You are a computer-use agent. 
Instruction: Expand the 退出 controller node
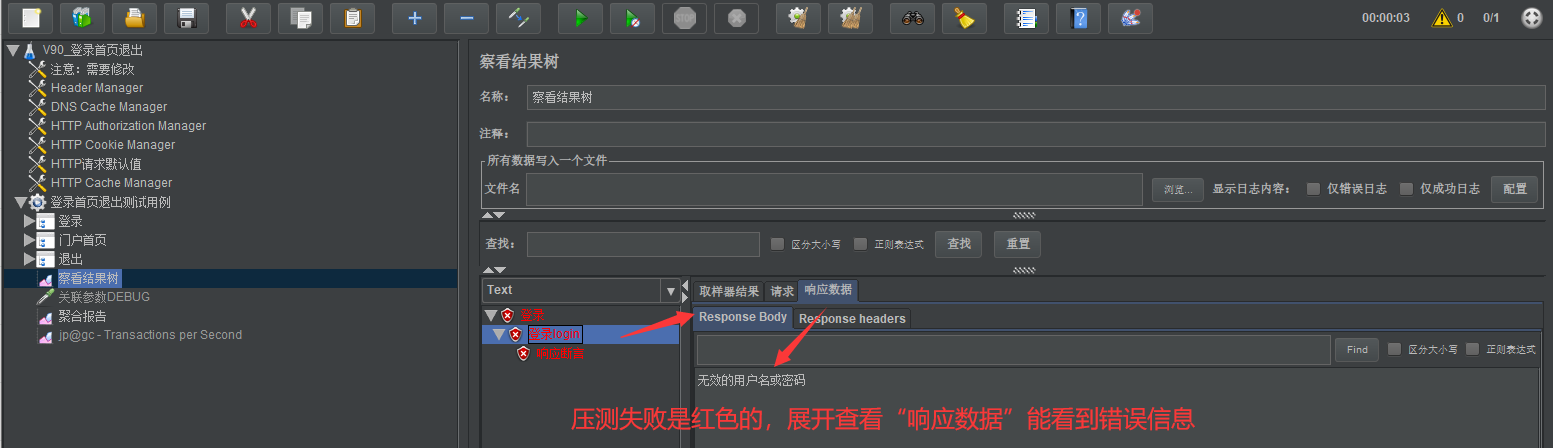[x=29, y=259]
